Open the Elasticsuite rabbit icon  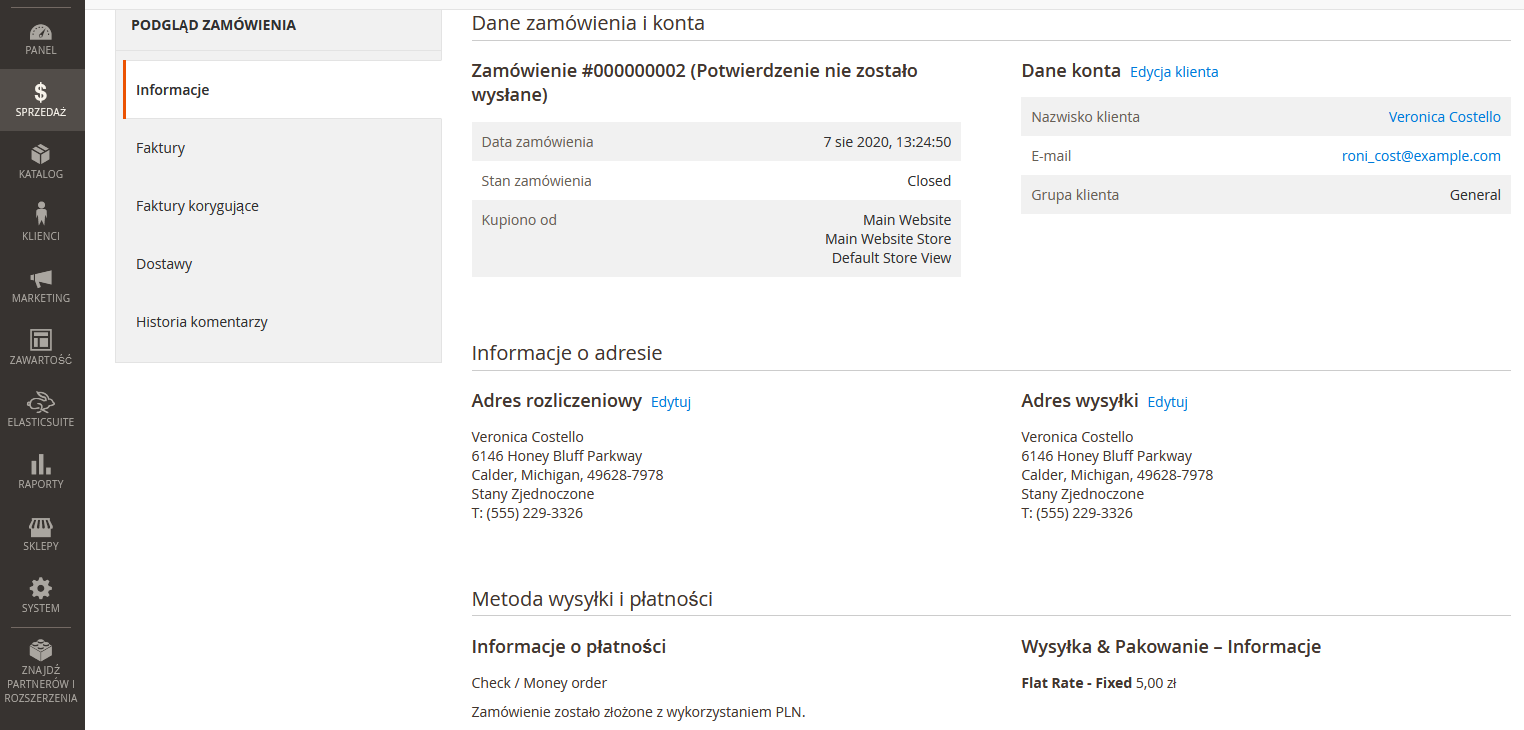(x=41, y=403)
